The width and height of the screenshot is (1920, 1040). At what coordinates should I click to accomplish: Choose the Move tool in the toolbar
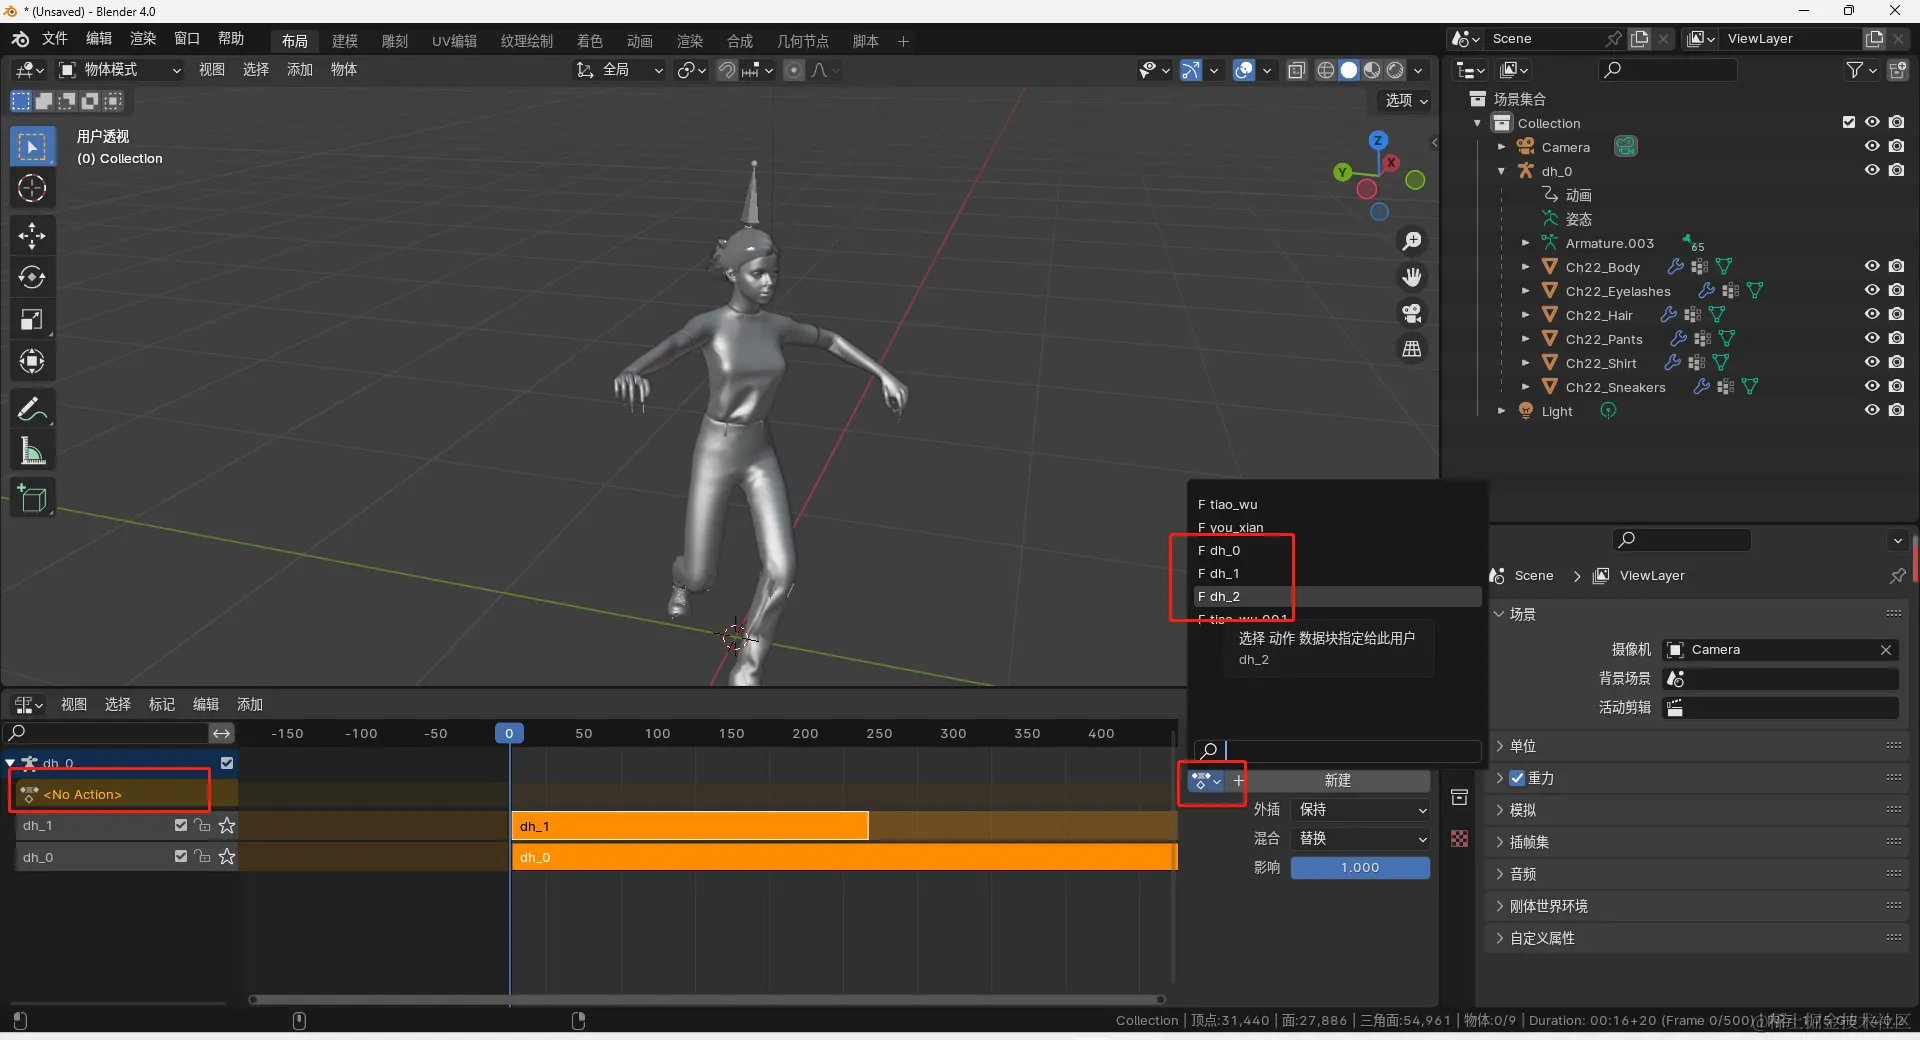pos(32,236)
